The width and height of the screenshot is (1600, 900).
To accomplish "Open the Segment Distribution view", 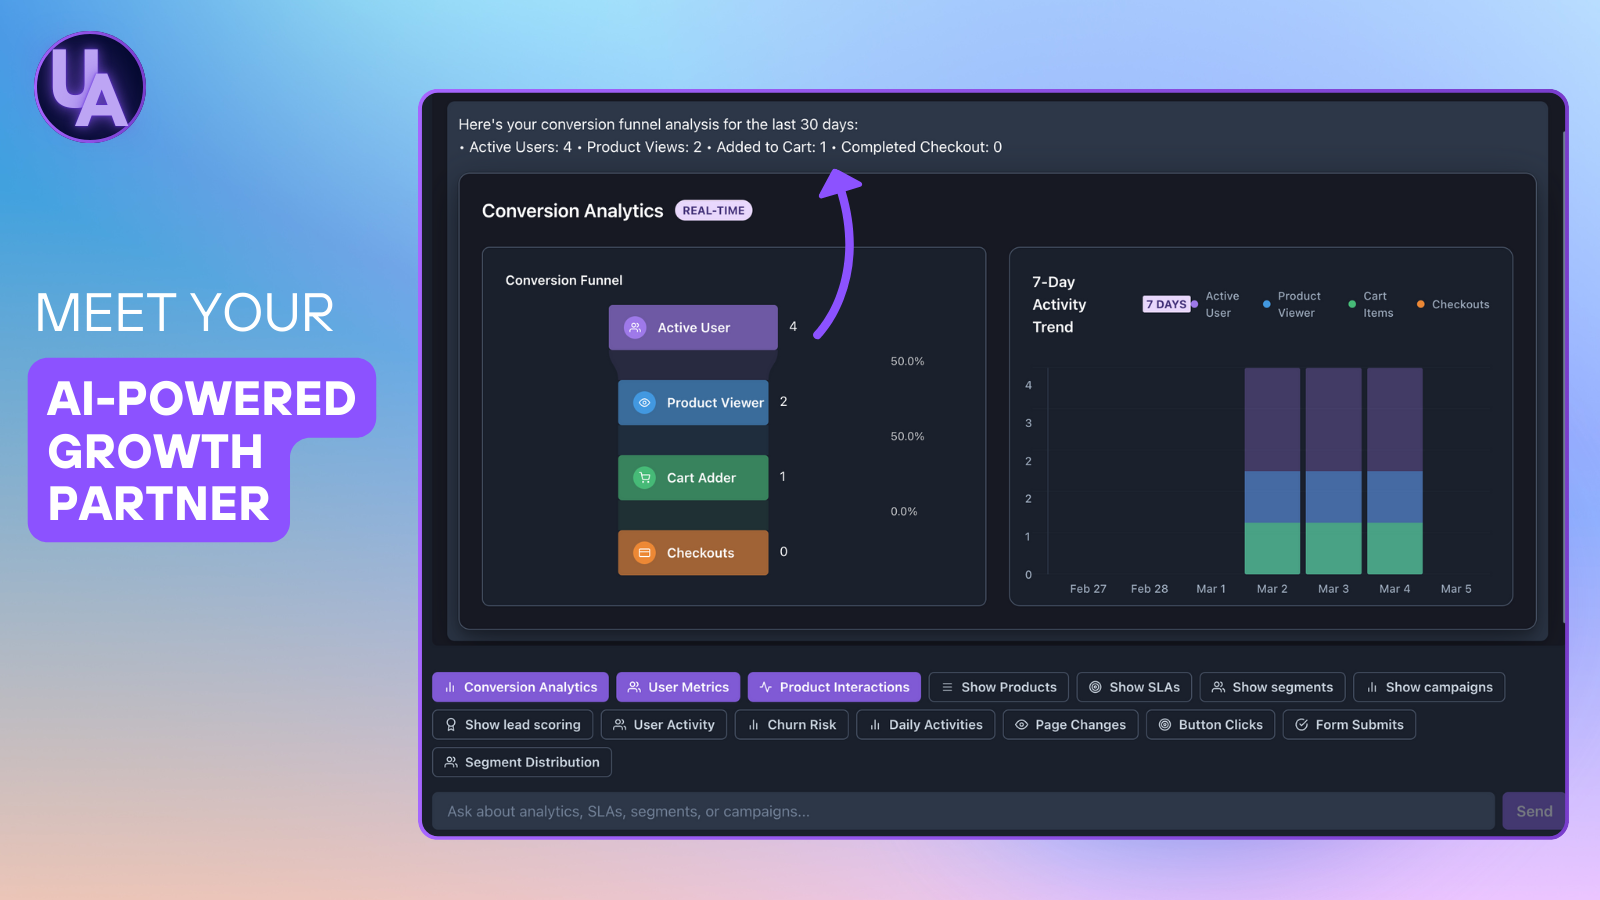I will click(521, 761).
